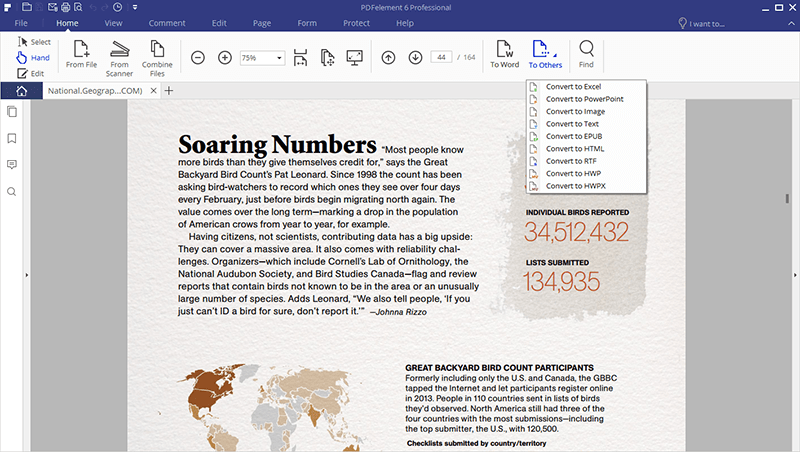
Task: Open the File menu
Action: click(21, 23)
